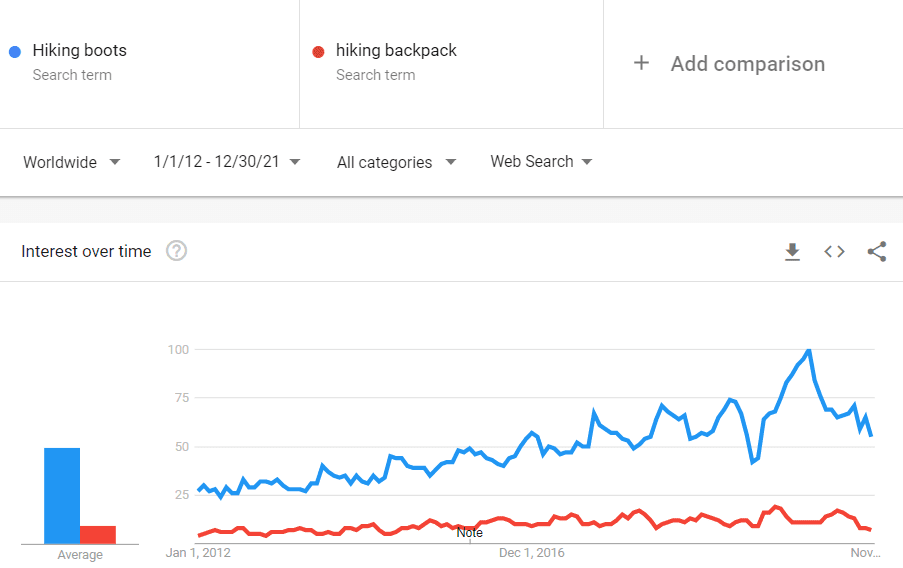
Task: Click the plus icon beside Add comparison
Action: [x=641, y=63]
